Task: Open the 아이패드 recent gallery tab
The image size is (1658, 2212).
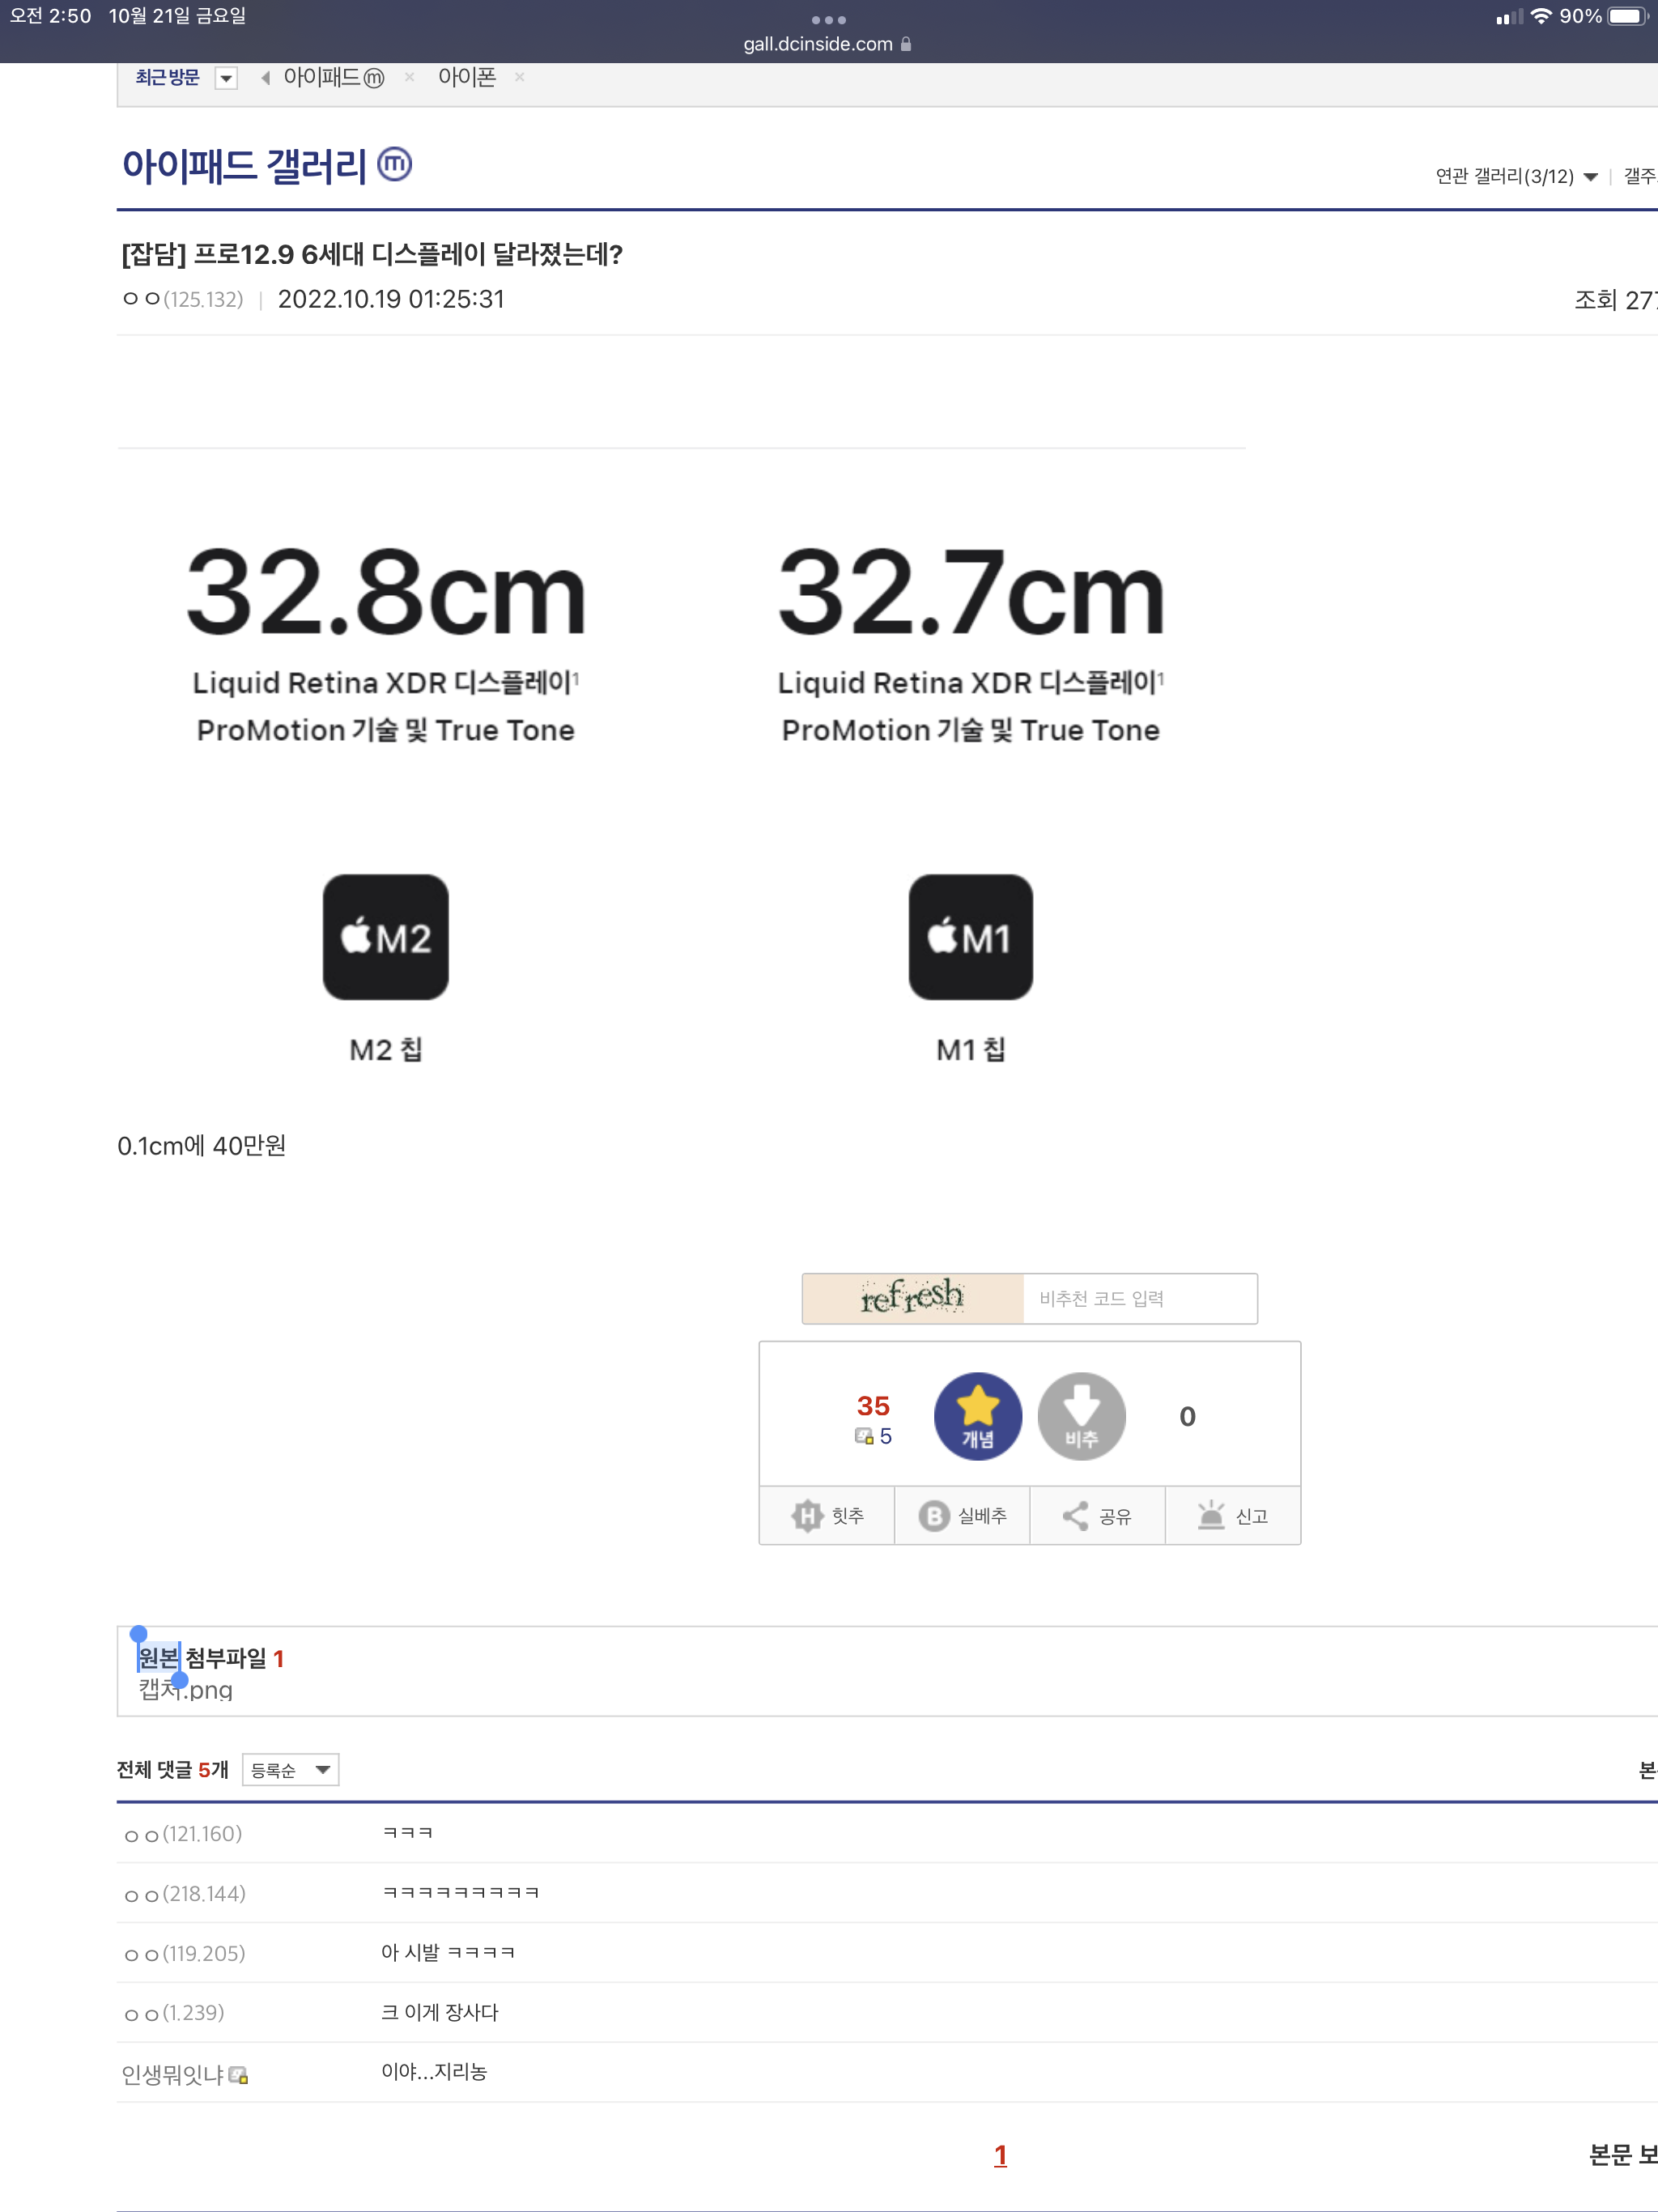Action: pyautogui.click(x=332, y=77)
